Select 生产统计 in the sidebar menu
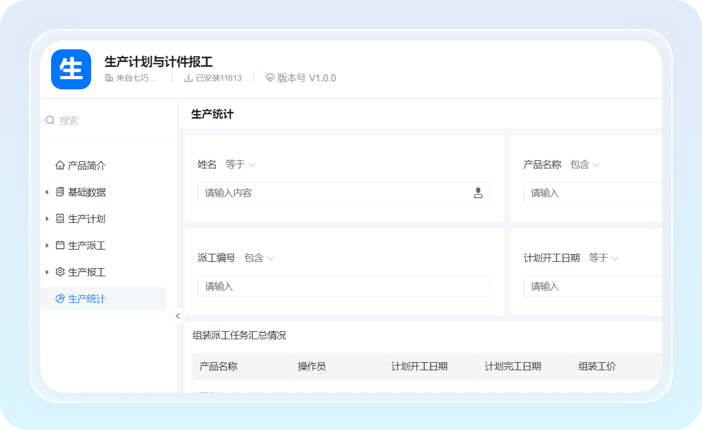Image resolution: width=702 pixels, height=430 pixels. click(x=86, y=299)
